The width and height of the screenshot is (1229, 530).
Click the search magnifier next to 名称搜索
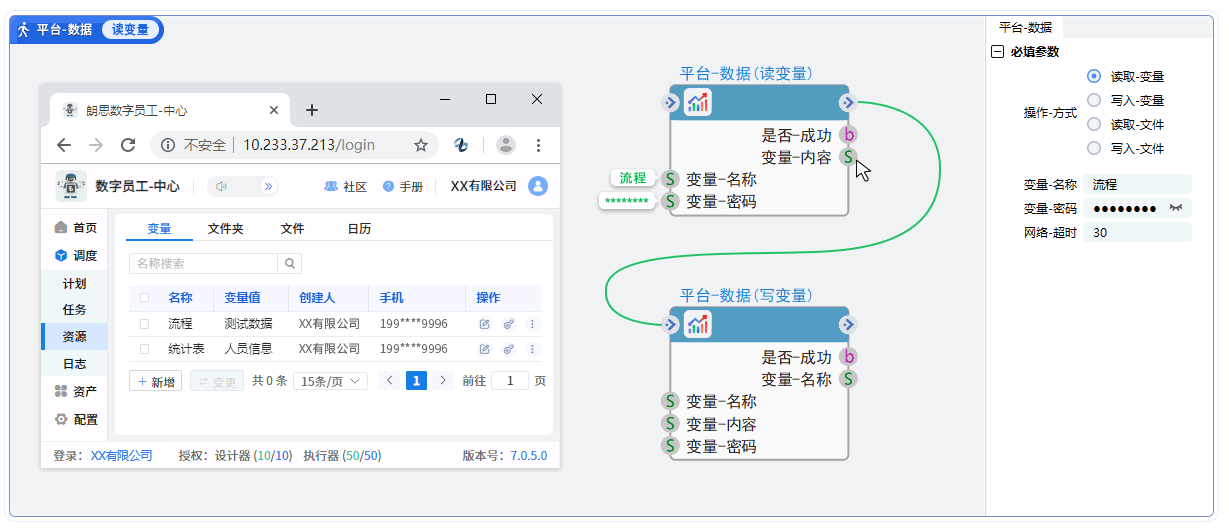(289, 264)
